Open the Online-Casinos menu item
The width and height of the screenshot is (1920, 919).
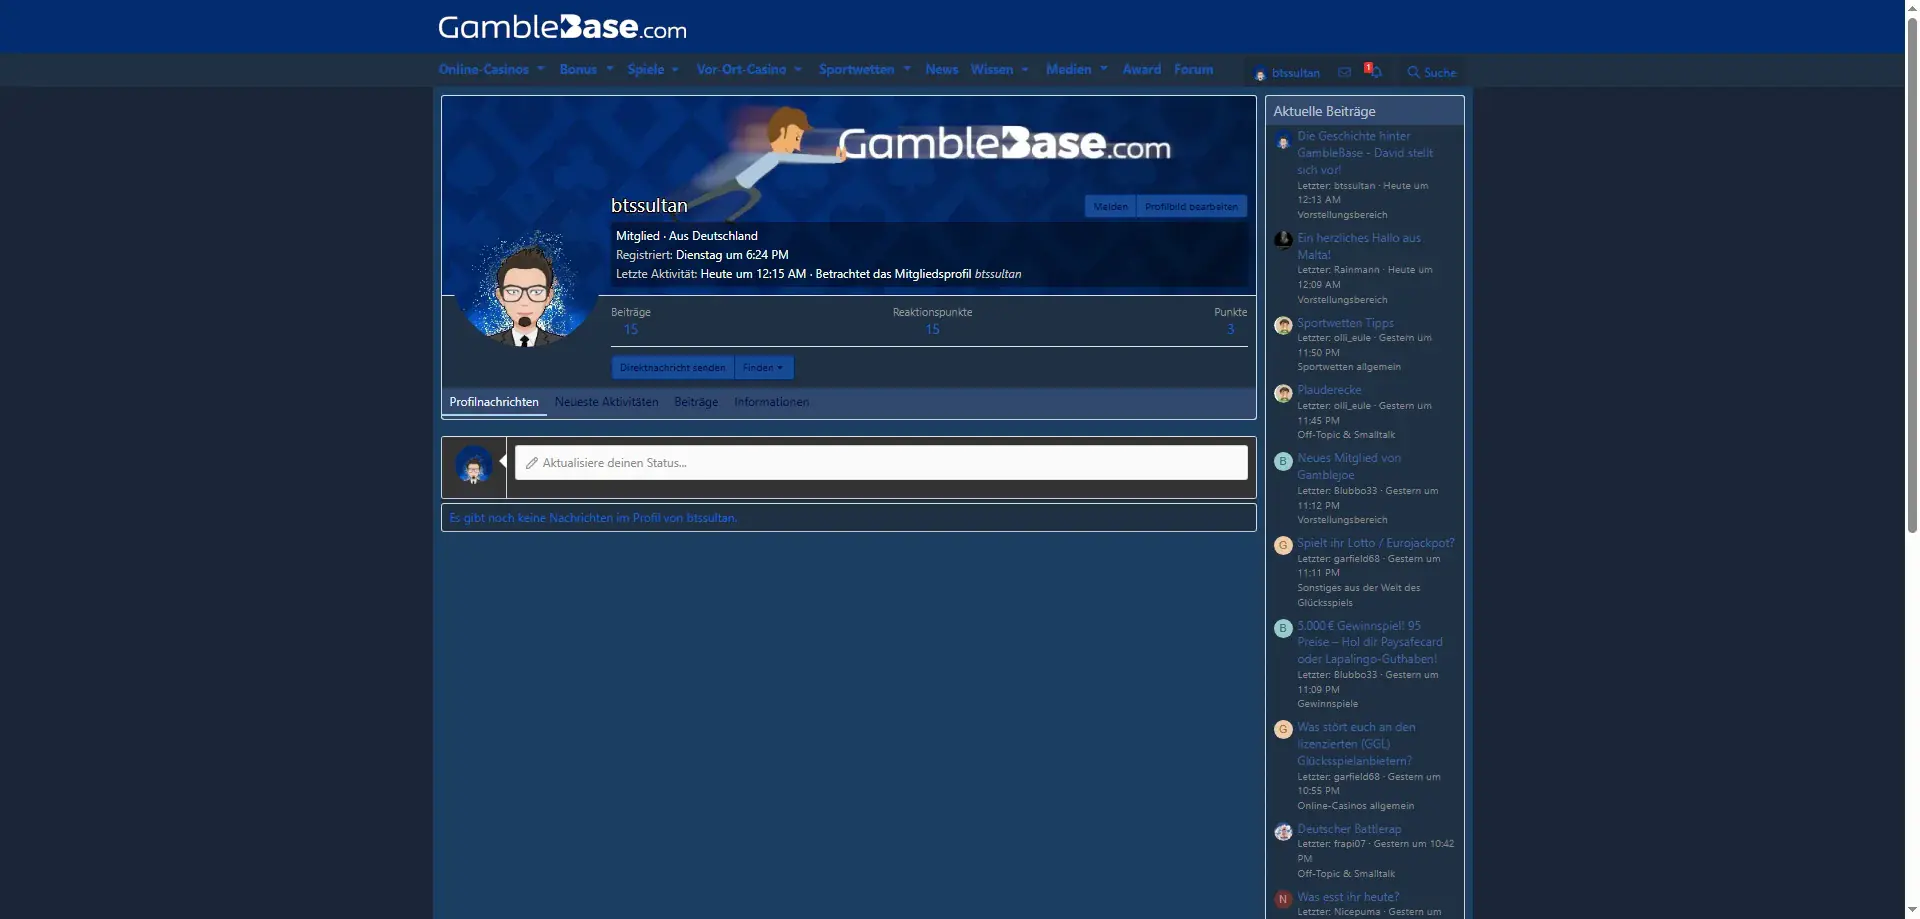point(484,69)
